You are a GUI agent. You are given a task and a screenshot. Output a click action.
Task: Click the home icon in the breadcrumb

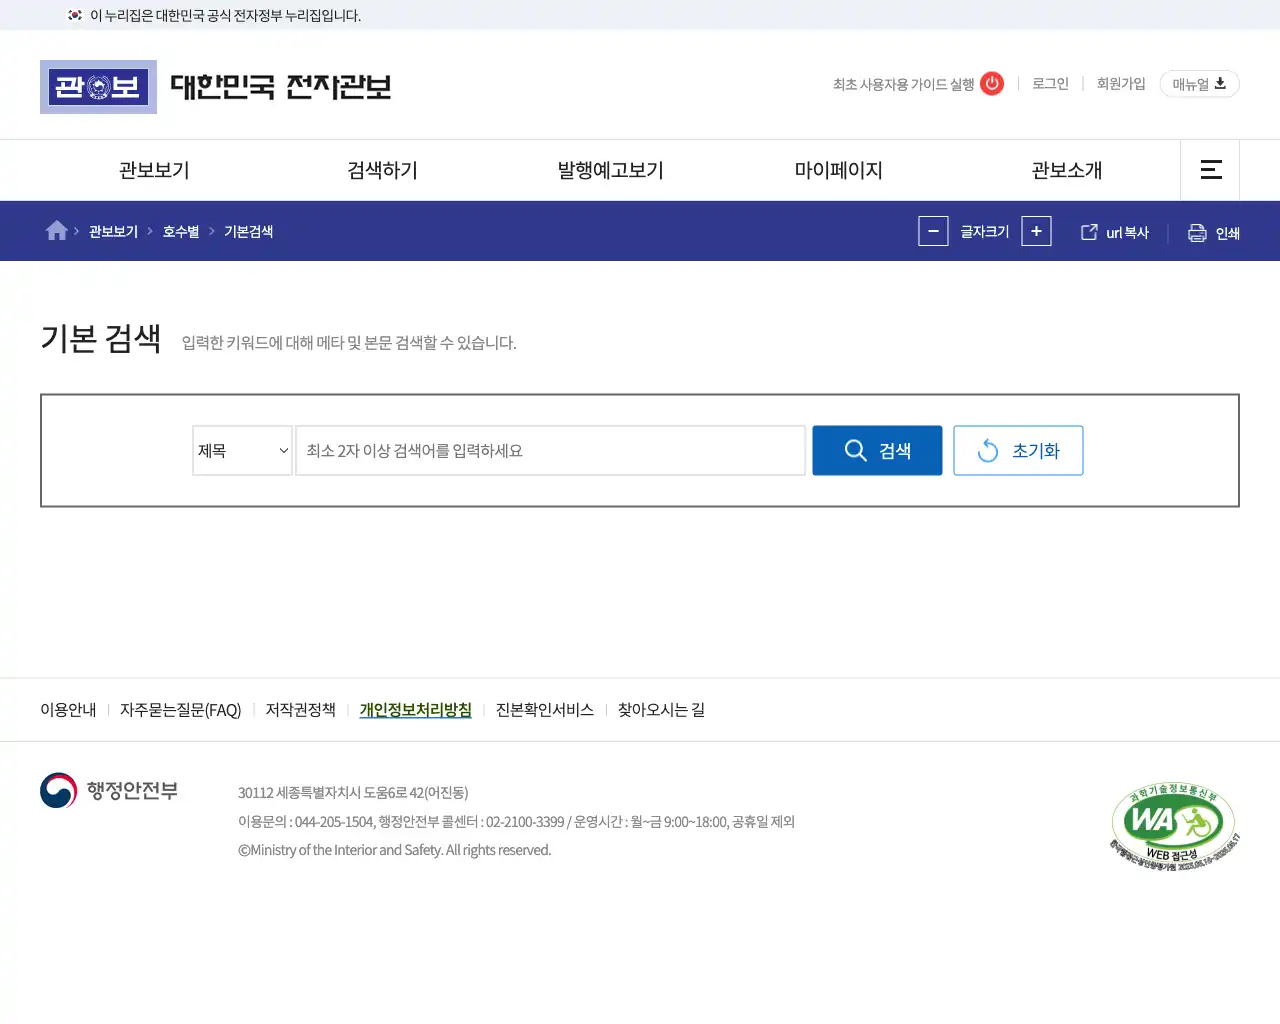click(56, 230)
